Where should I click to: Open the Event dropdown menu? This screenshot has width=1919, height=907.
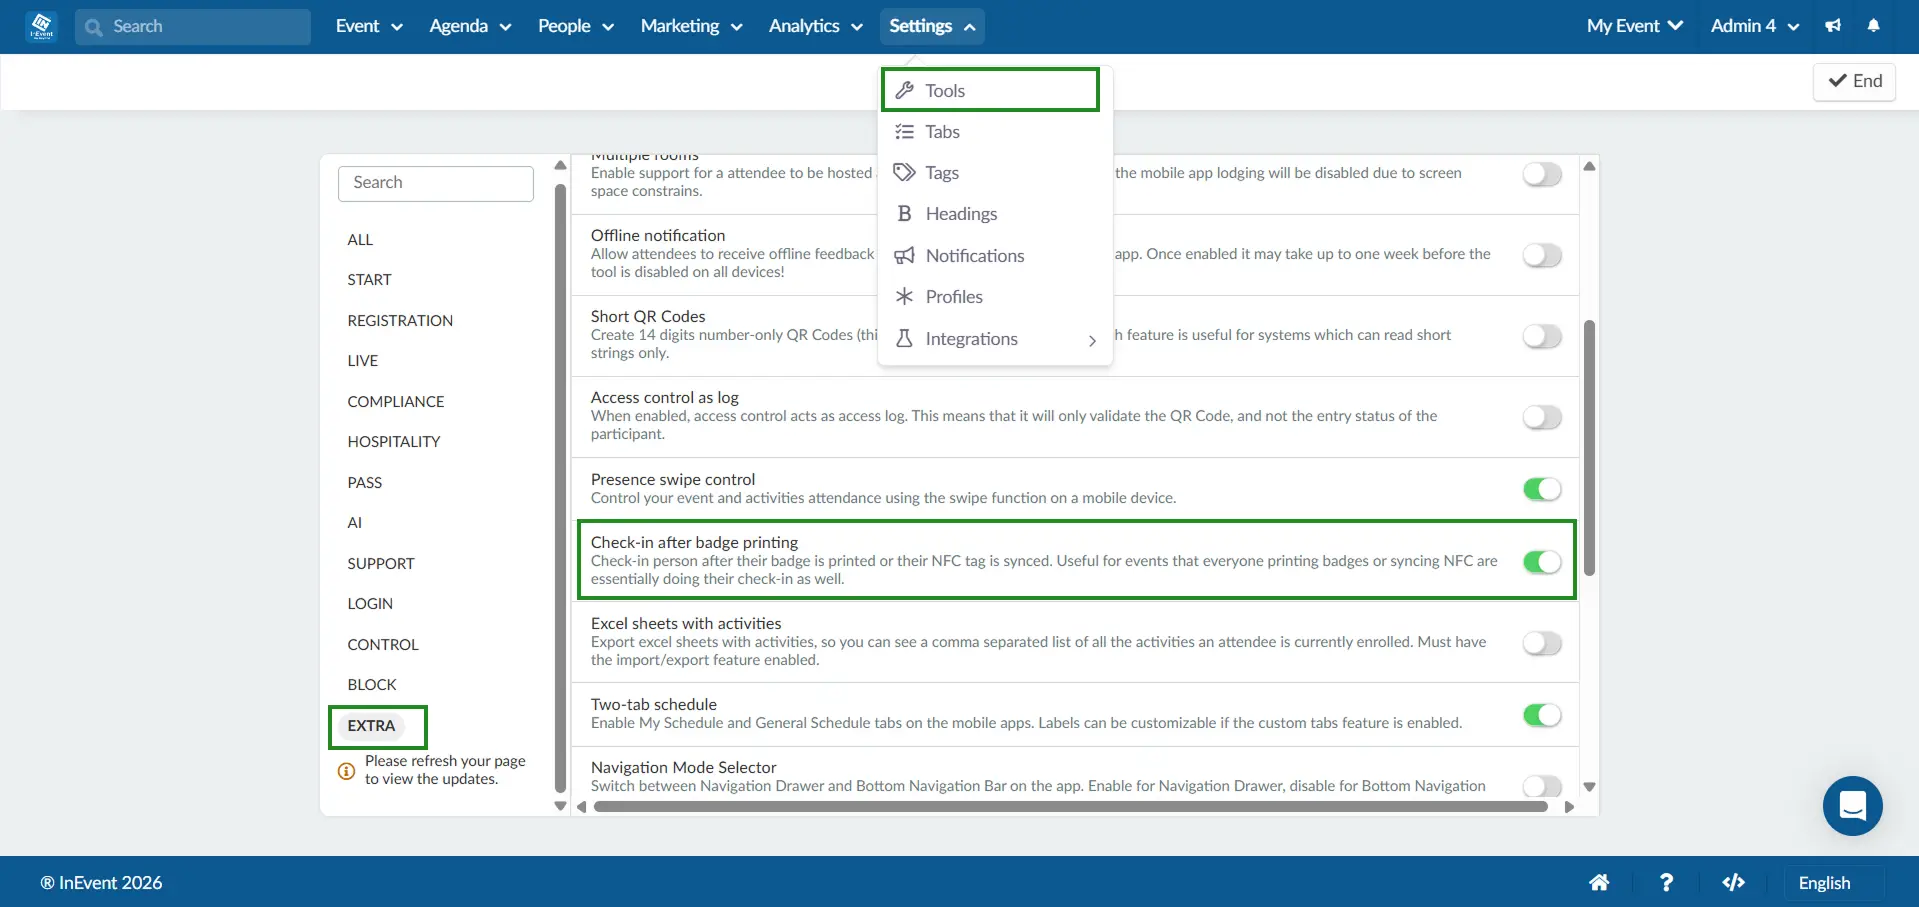point(369,26)
